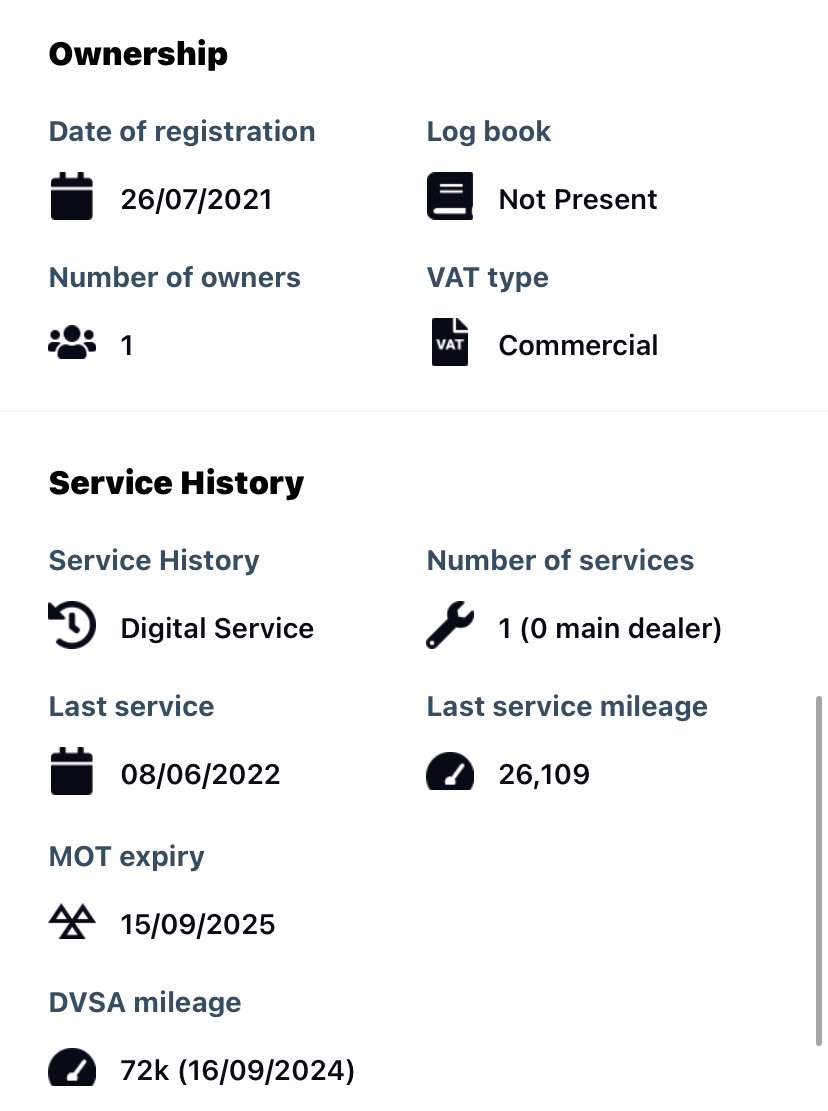Select the Service History section heading
828x1111 pixels.
pos(176,483)
